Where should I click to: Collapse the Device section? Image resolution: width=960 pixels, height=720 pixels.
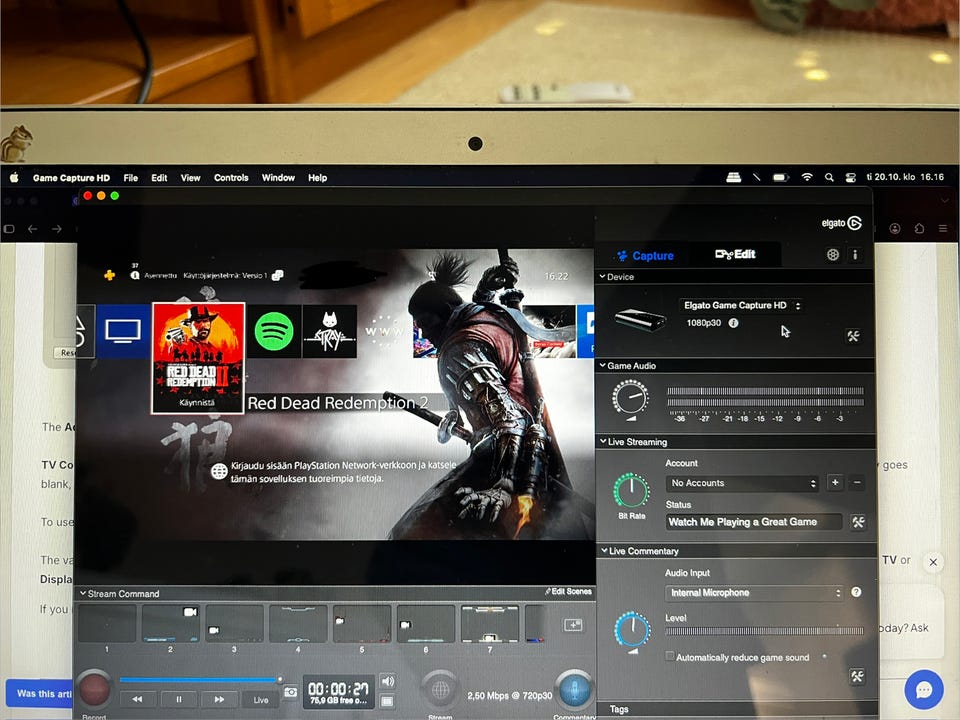click(x=602, y=277)
